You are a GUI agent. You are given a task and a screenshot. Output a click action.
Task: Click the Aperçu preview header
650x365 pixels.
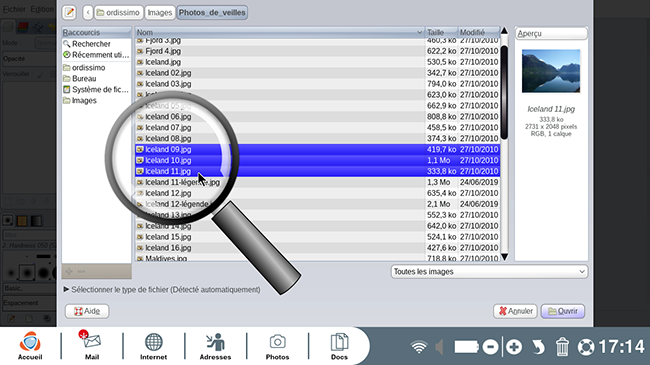click(551, 33)
